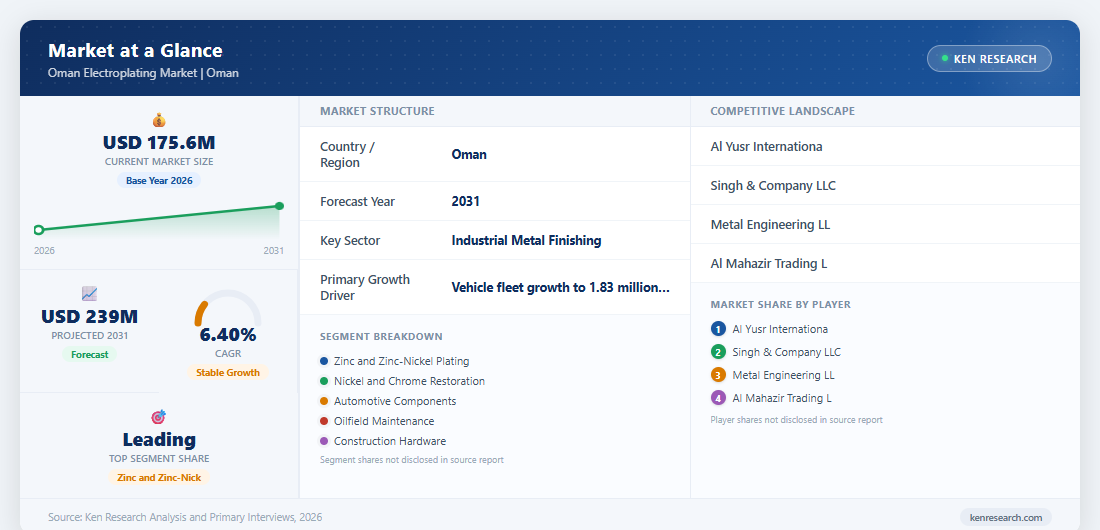Click the 6.40% CAGR value
Image resolution: width=1100 pixels, height=530 pixels.
coord(228,334)
